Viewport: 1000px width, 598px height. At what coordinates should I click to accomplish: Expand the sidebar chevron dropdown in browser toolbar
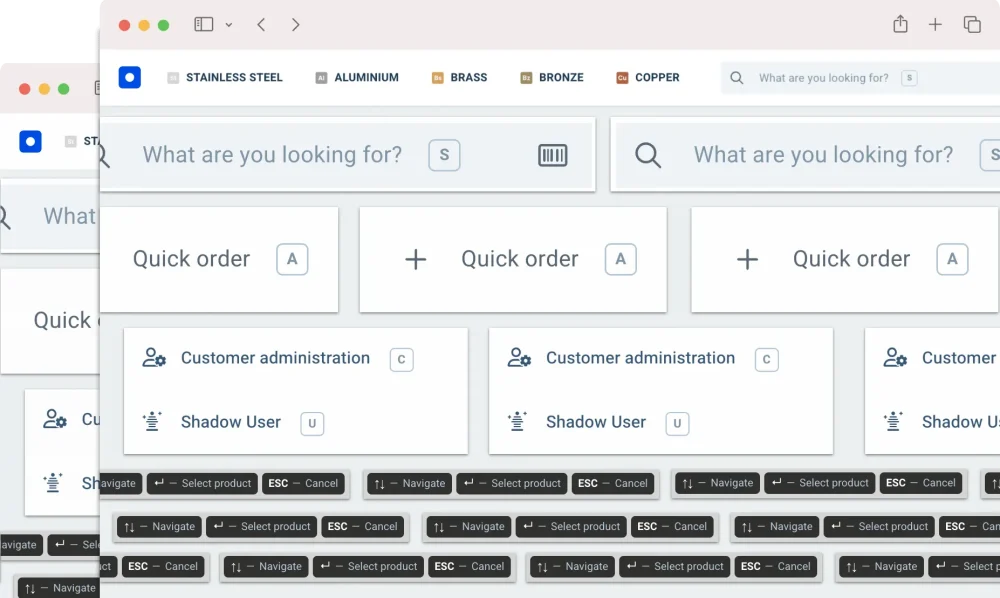click(x=229, y=25)
